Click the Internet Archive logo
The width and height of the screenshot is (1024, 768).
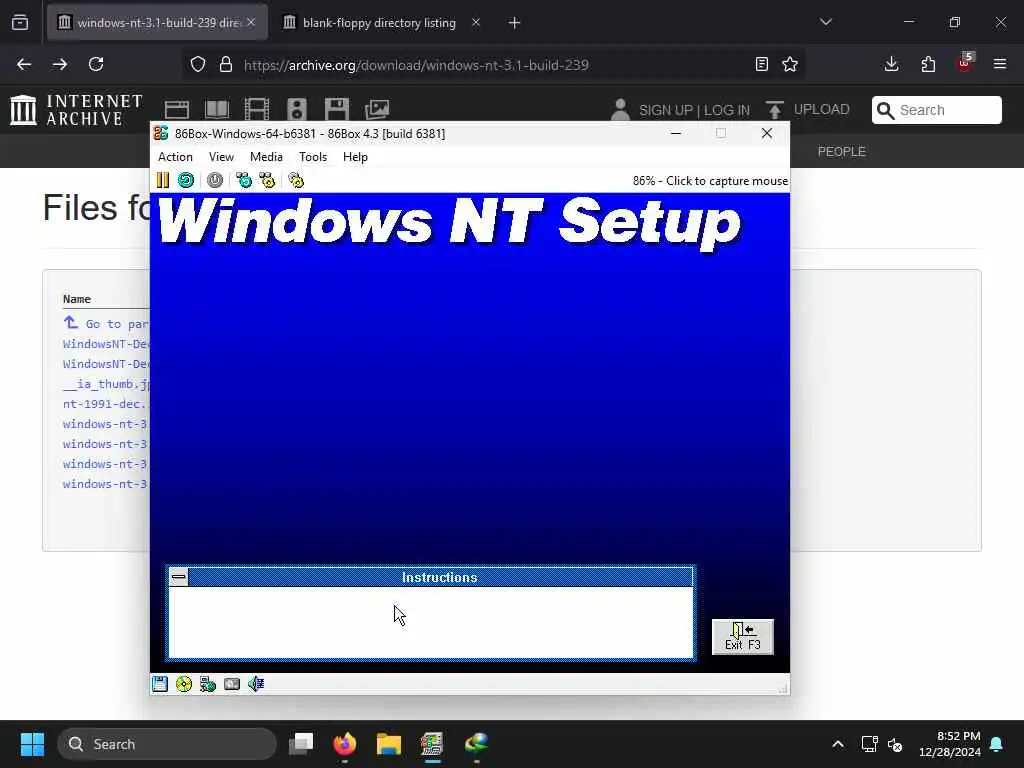(76, 110)
